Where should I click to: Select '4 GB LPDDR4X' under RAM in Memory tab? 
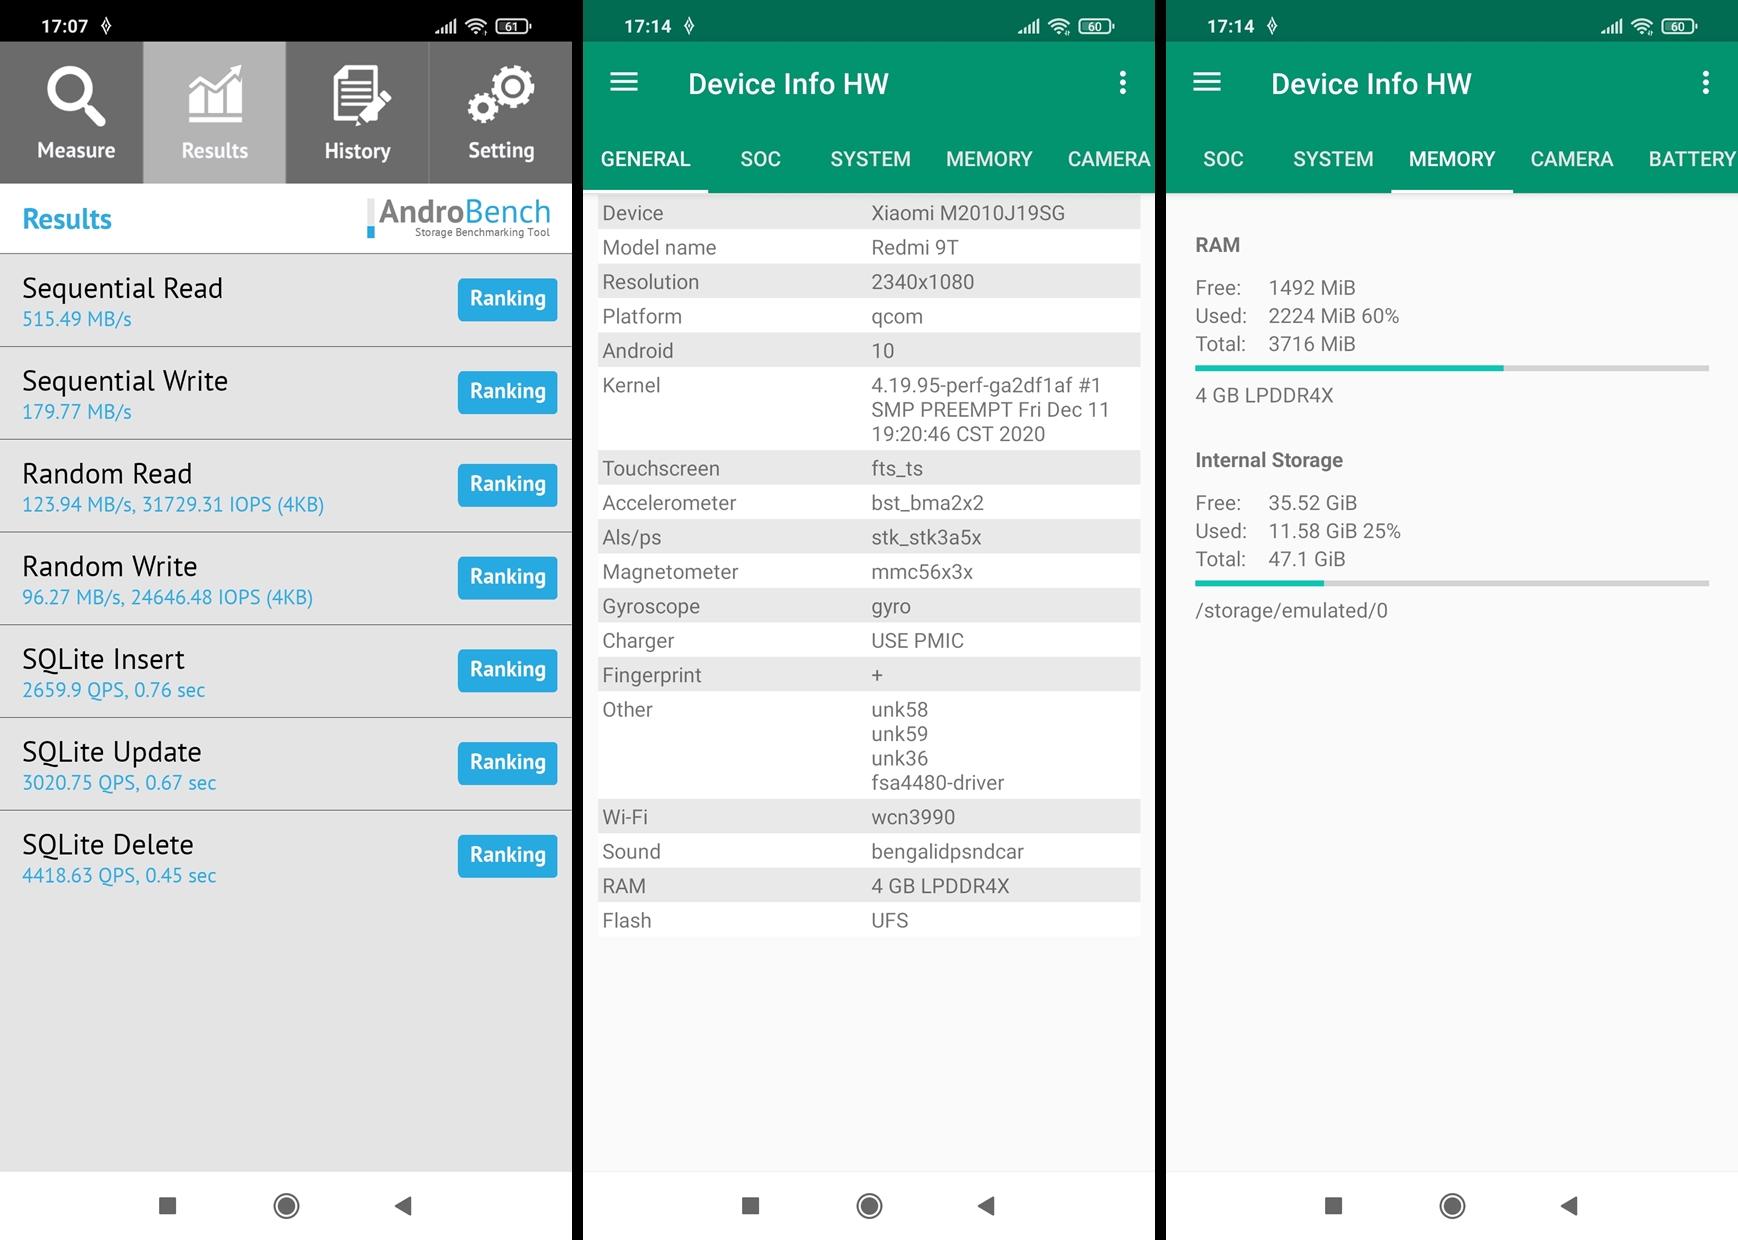tap(1264, 395)
